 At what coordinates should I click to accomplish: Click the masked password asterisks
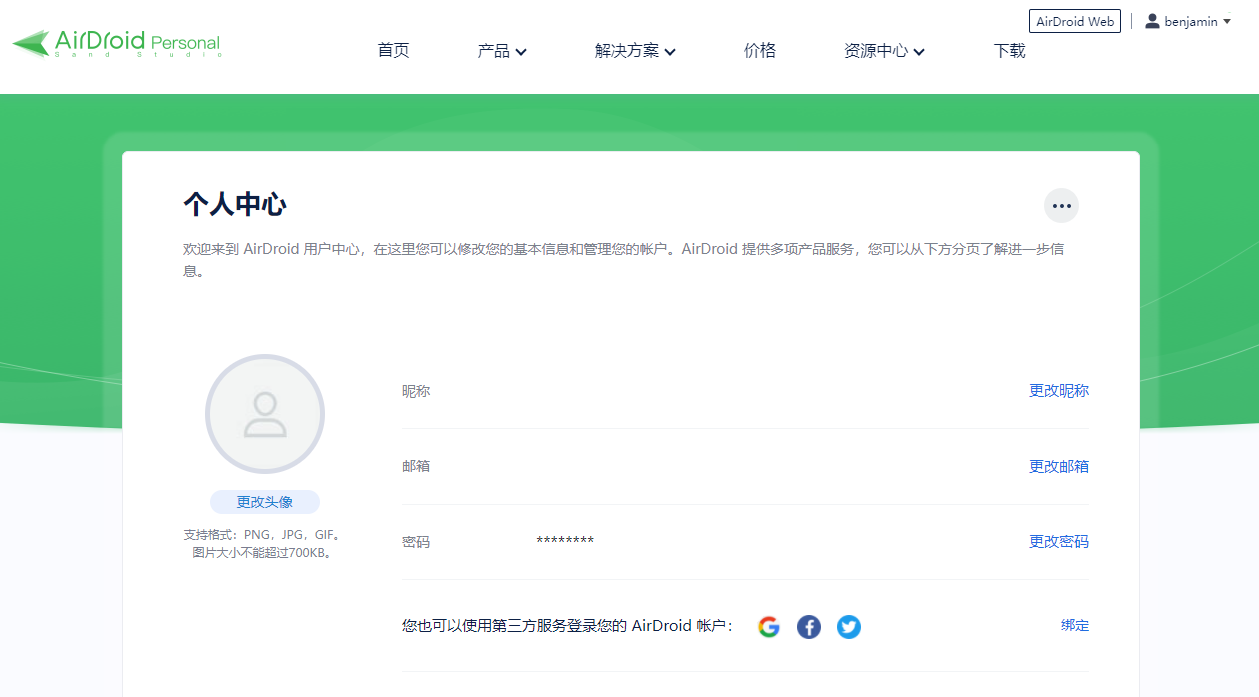(x=565, y=542)
